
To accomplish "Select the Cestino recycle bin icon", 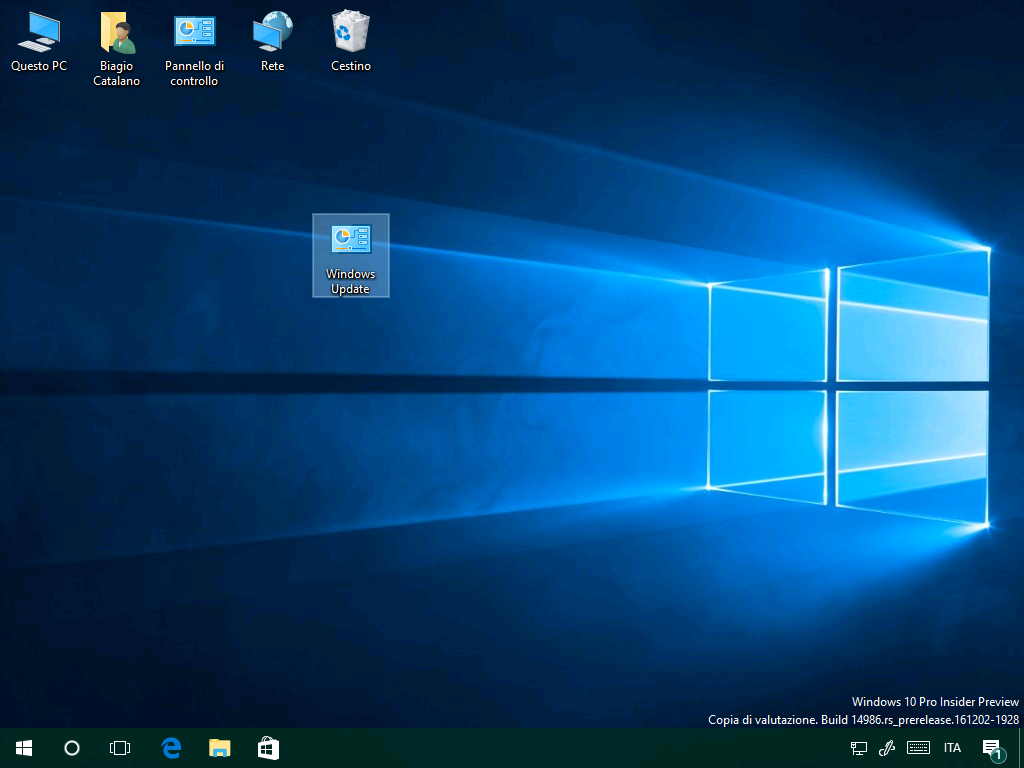I will tap(351, 42).
